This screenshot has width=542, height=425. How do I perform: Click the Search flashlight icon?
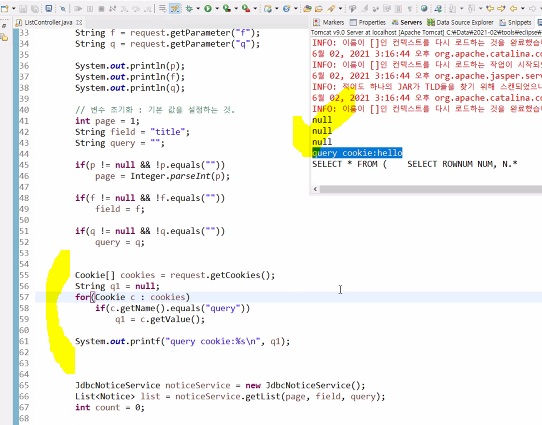[331, 9]
